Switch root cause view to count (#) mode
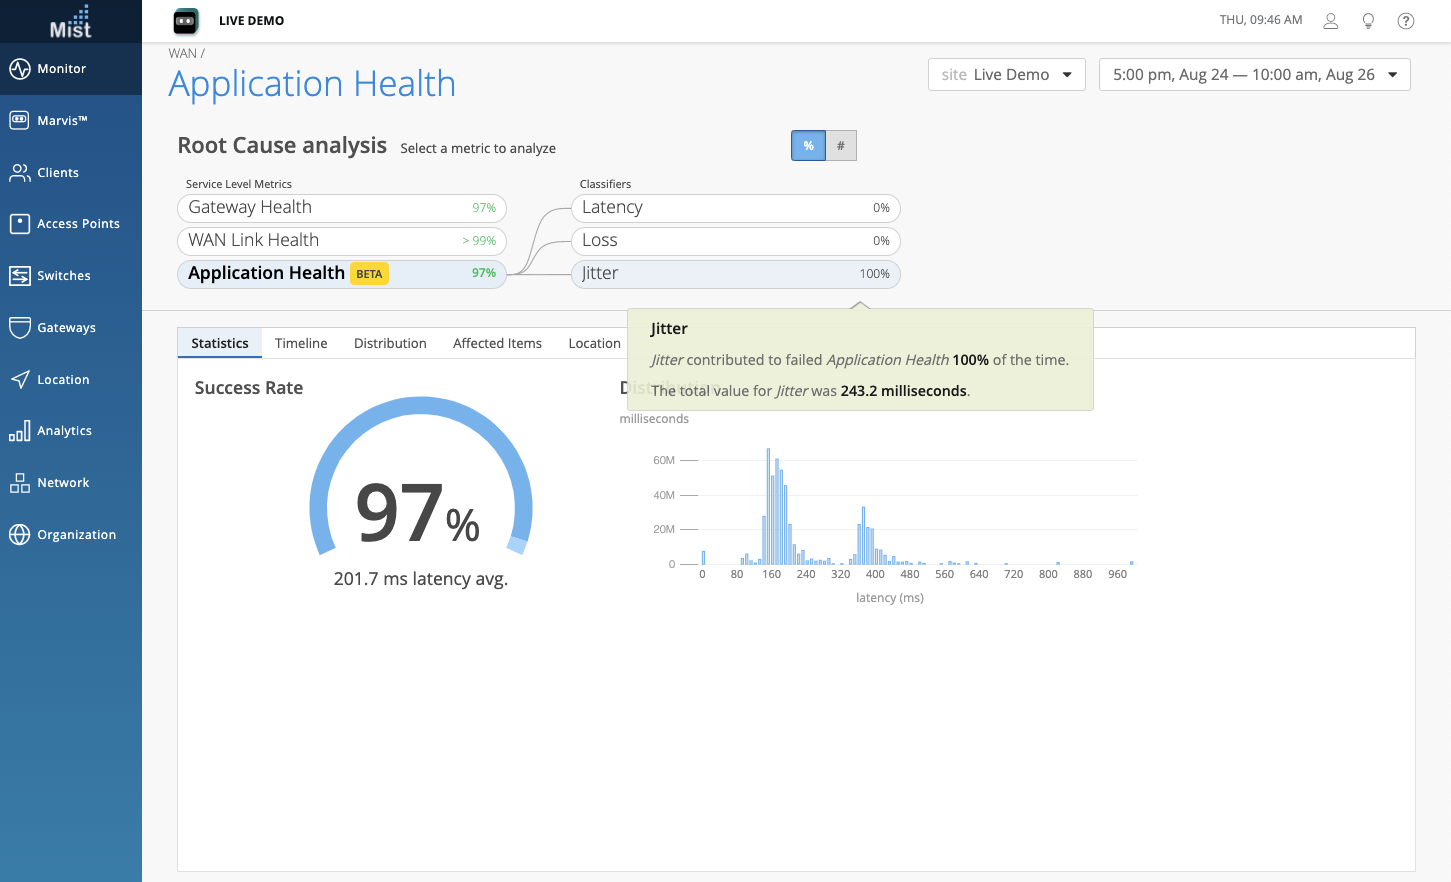This screenshot has width=1451, height=882. coord(841,146)
